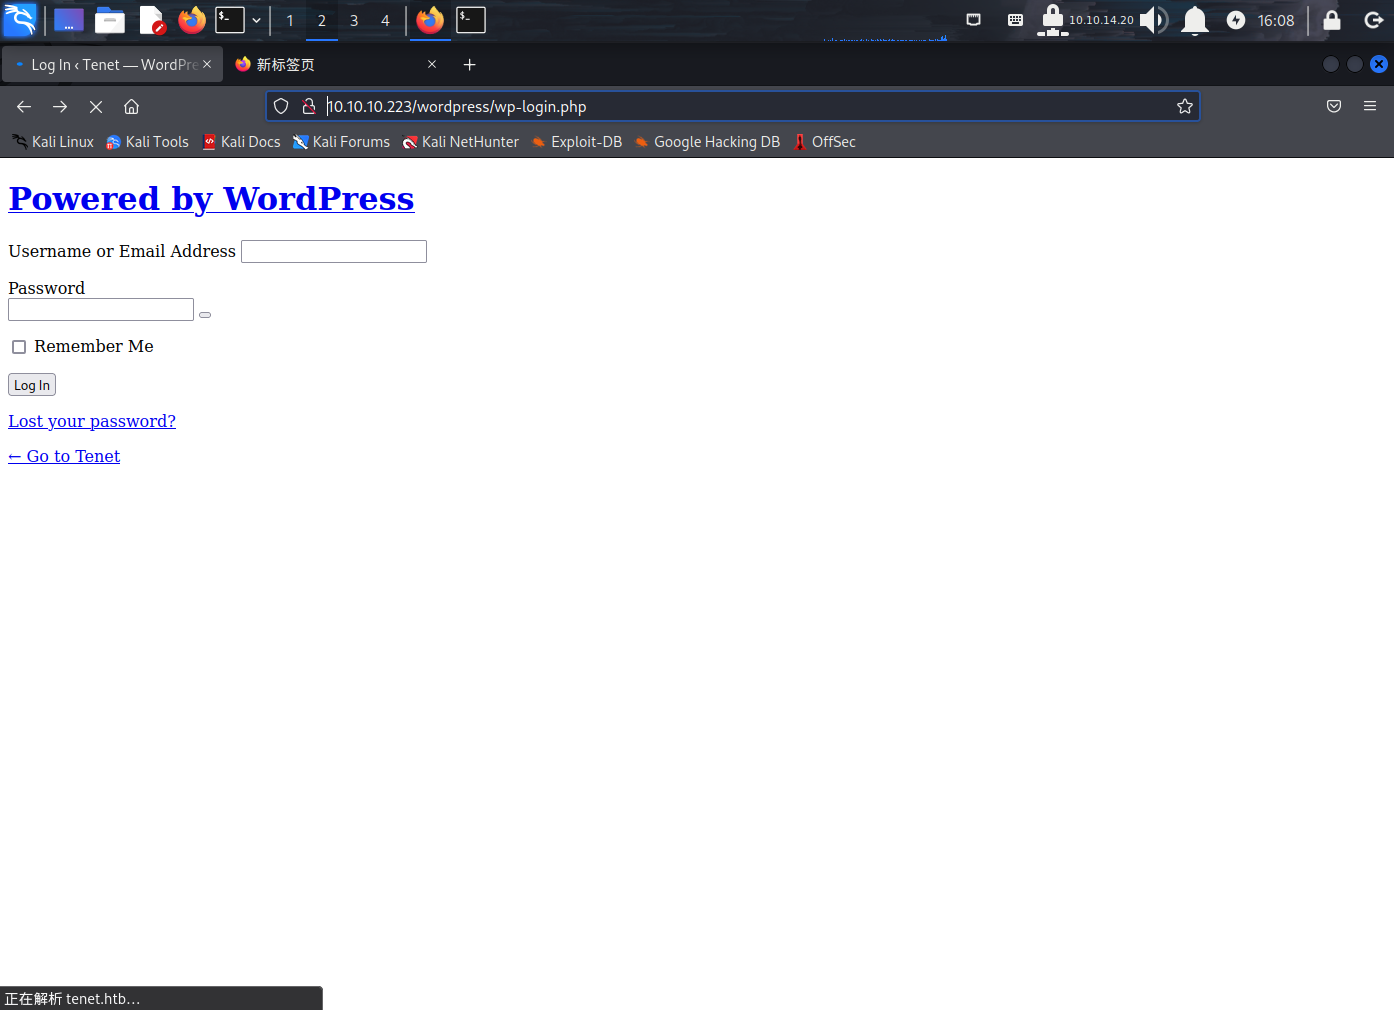The height and width of the screenshot is (1010, 1394).
Task: Open the Google Hacking DB bookmark
Action: tap(707, 142)
